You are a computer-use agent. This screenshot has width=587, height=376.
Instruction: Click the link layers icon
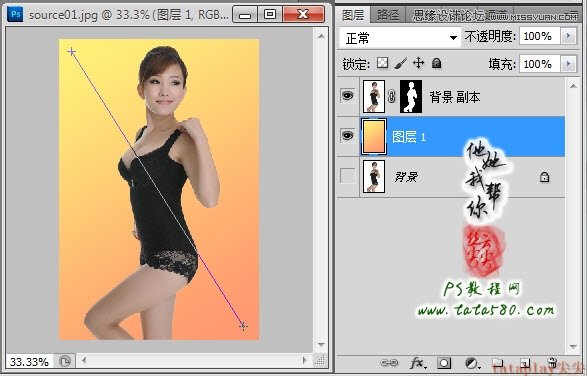[x=389, y=363]
